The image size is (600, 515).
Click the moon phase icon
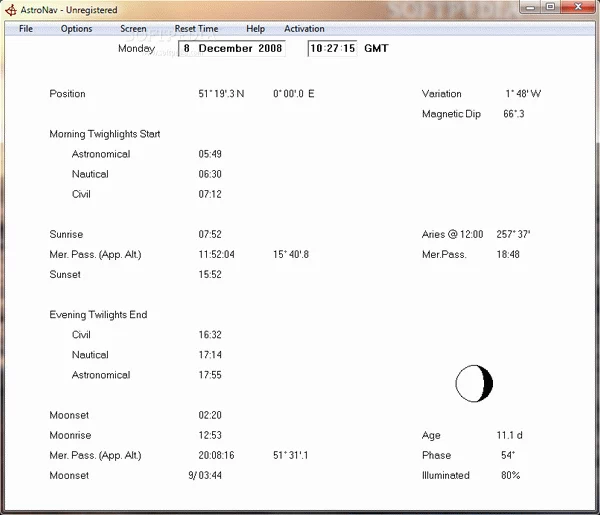[474, 383]
